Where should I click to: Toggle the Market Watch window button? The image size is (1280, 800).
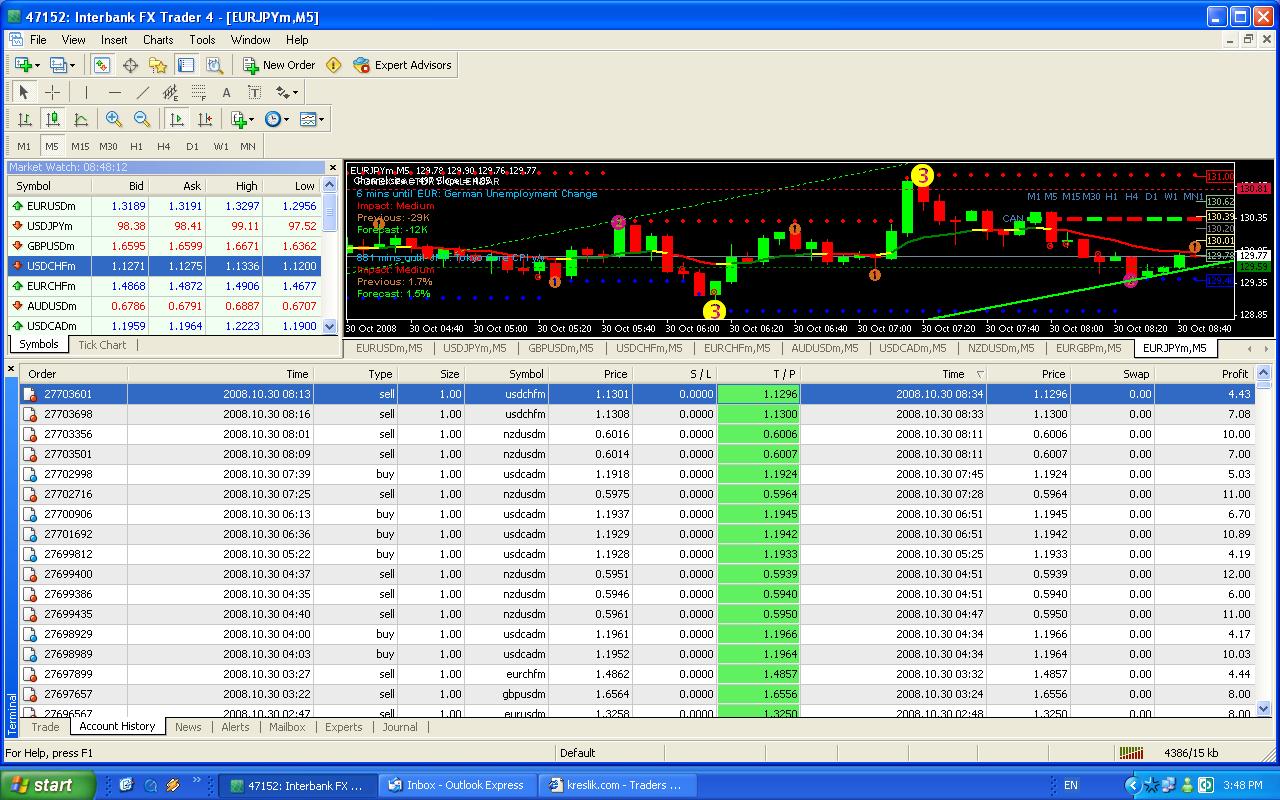click(x=102, y=65)
